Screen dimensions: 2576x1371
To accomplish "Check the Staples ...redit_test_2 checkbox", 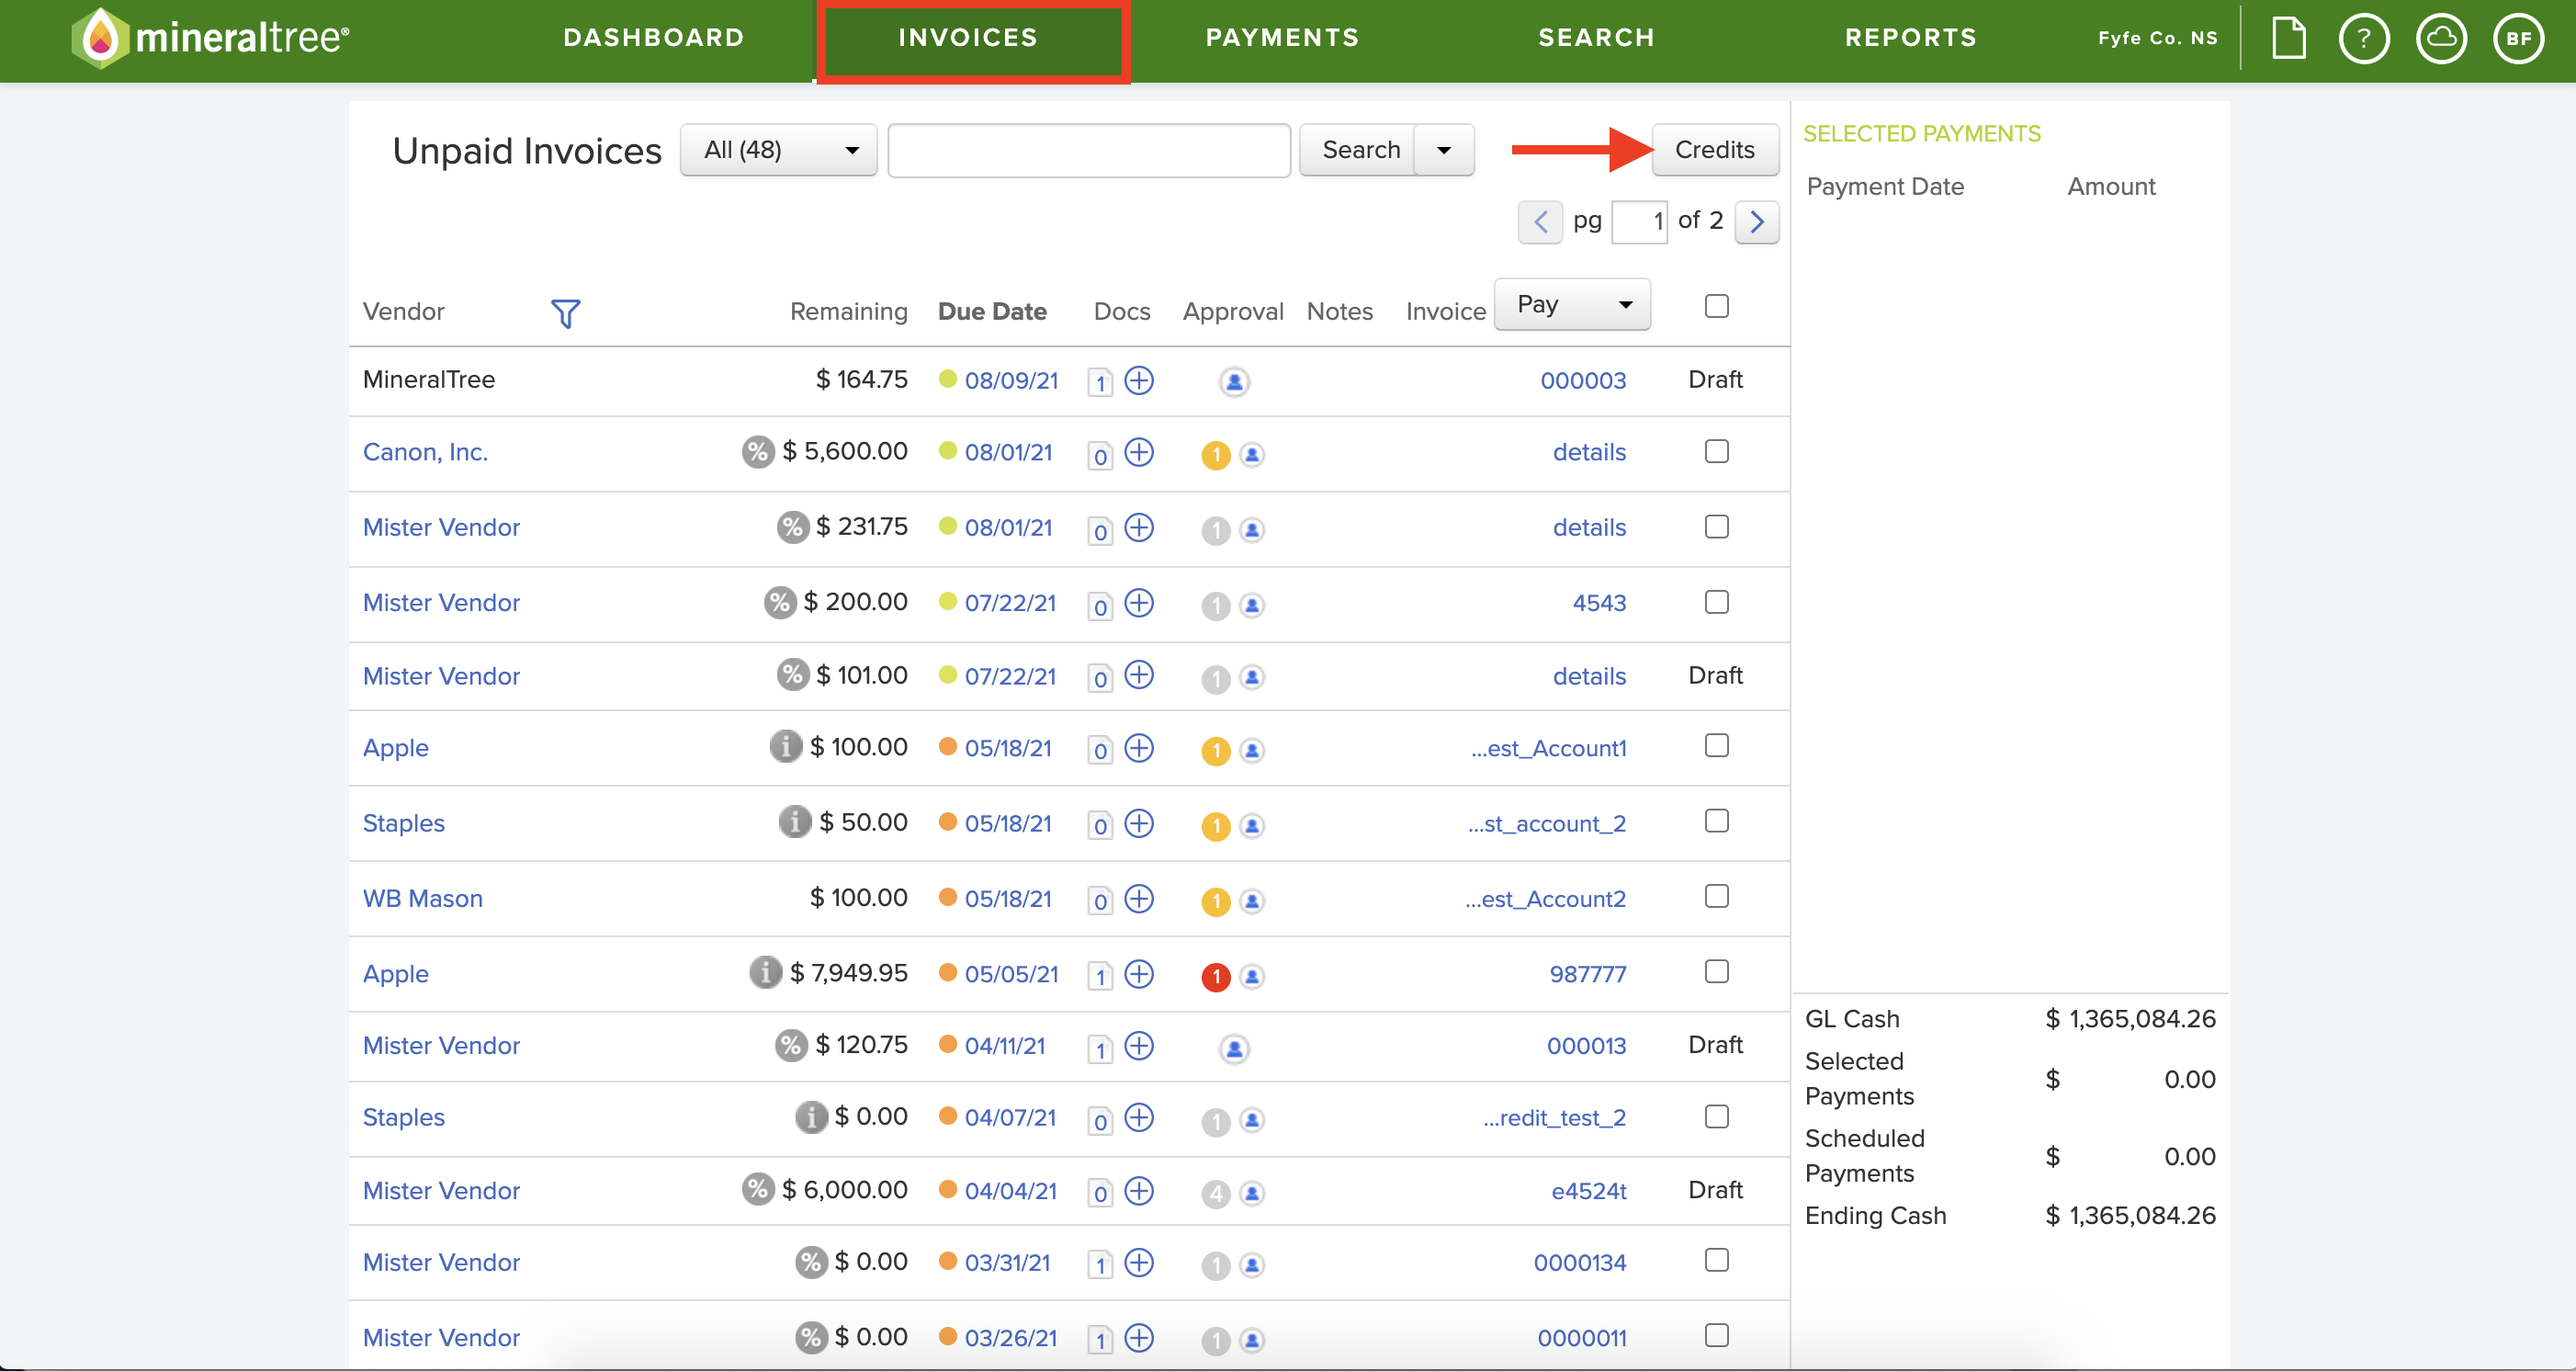I will 1717,1116.
